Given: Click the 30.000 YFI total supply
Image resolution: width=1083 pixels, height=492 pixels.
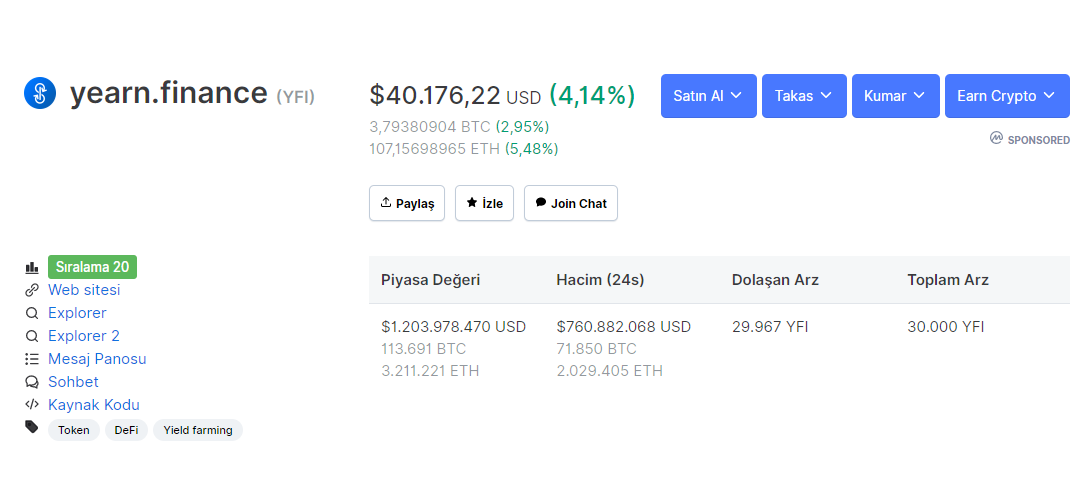Looking at the screenshot, I should (x=946, y=327).
